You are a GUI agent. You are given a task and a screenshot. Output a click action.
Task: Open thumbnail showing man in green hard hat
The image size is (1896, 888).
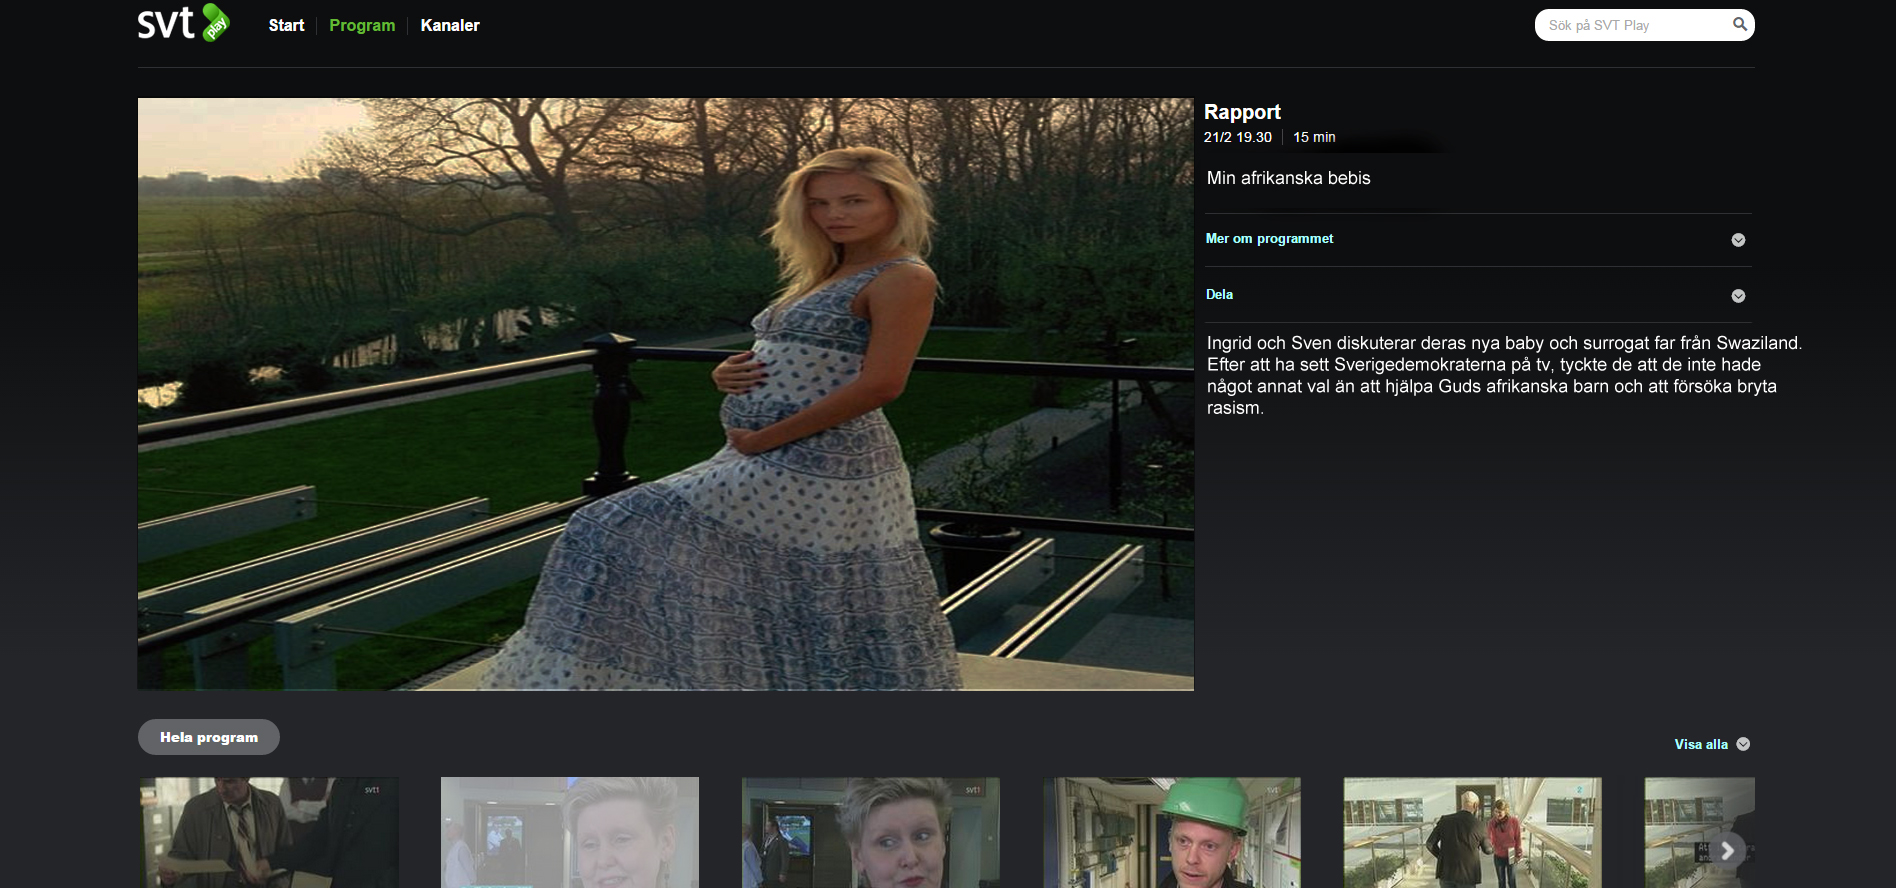[x=1172, y=832]
